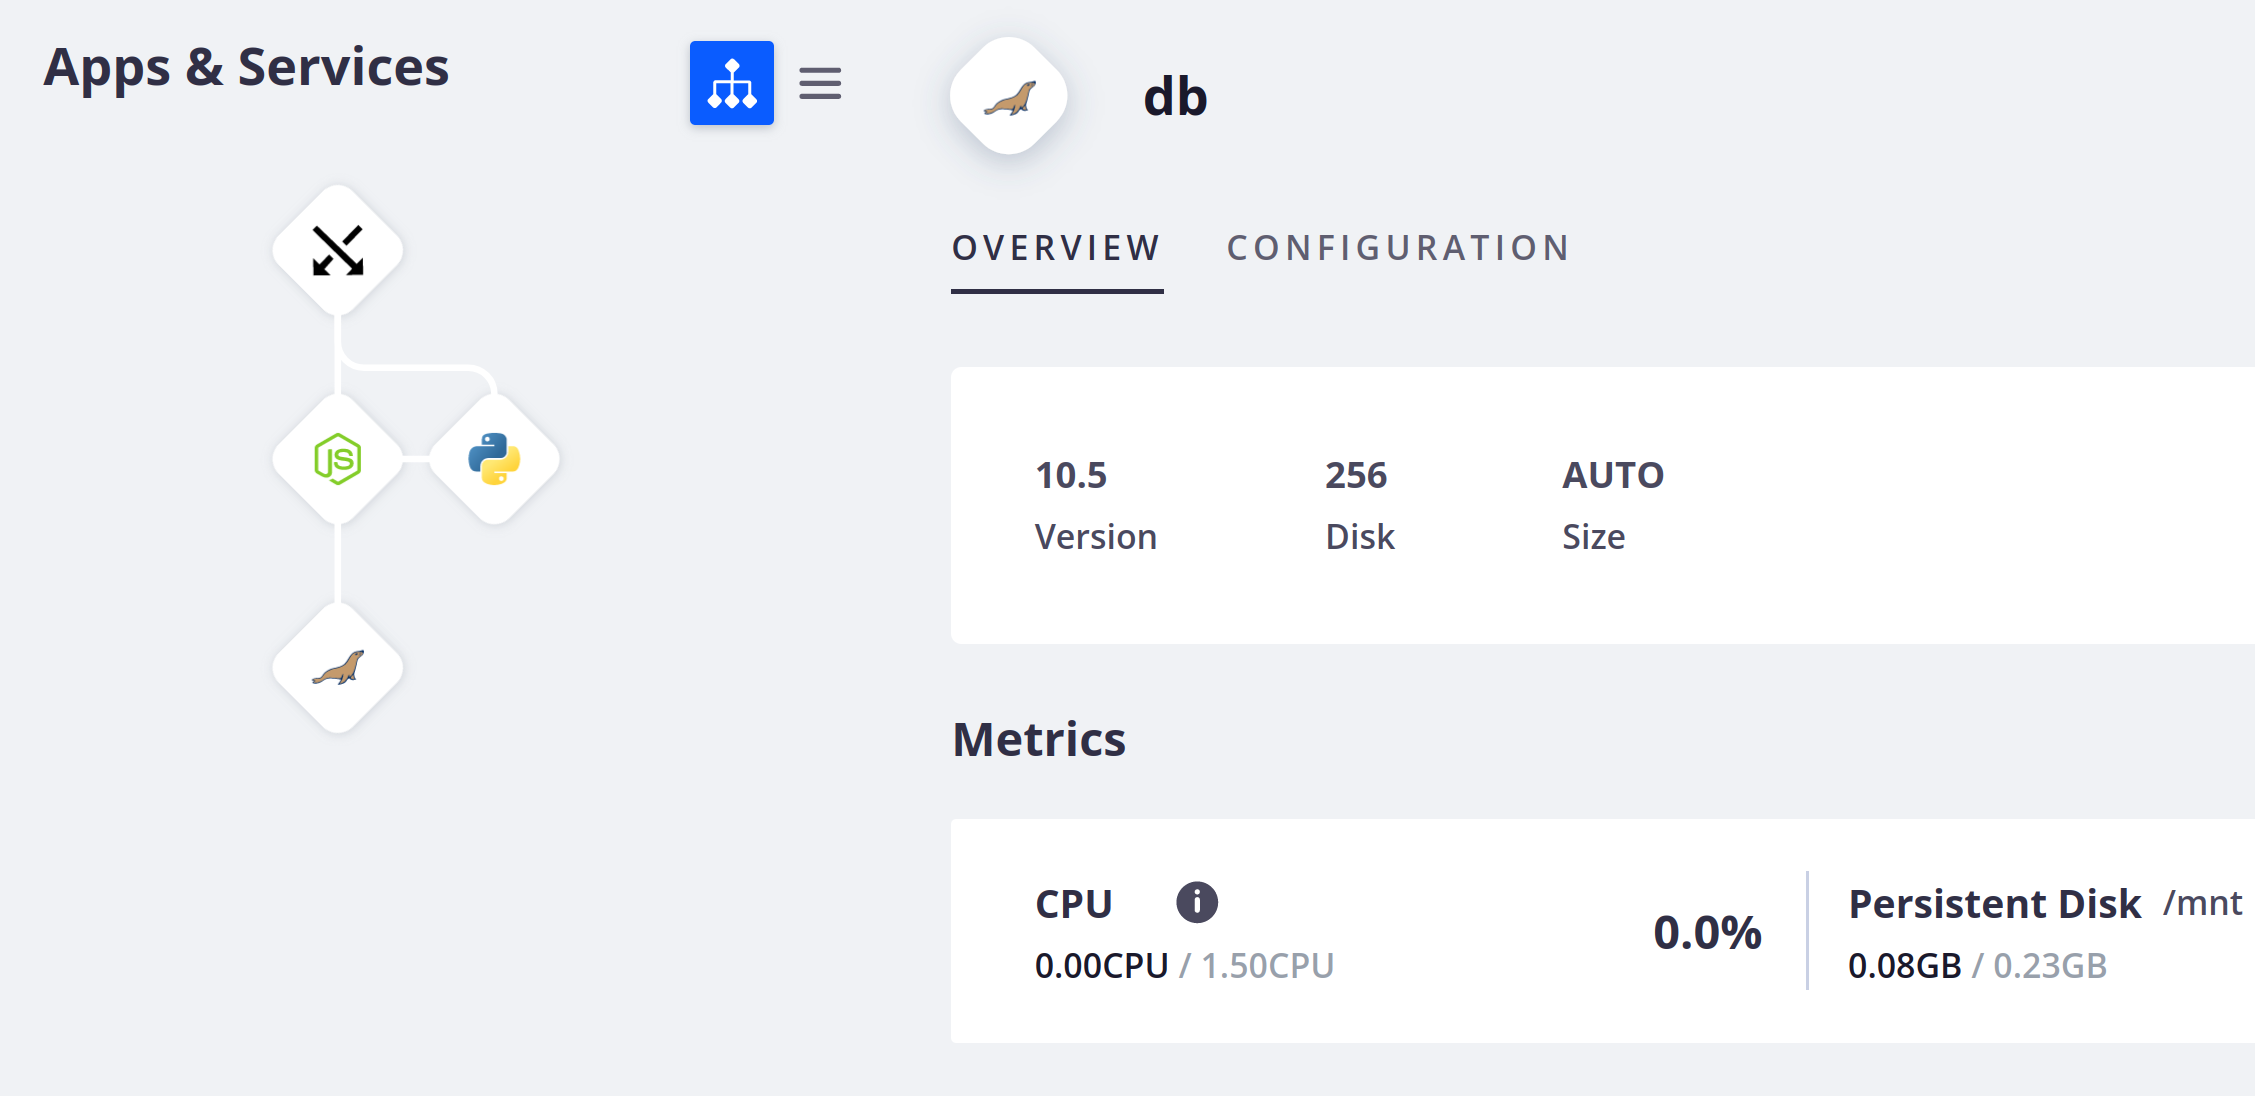Viewport: 2255px width, 1096px height.
Task: Click the CPU info icon
Action: click(1196, 901)
